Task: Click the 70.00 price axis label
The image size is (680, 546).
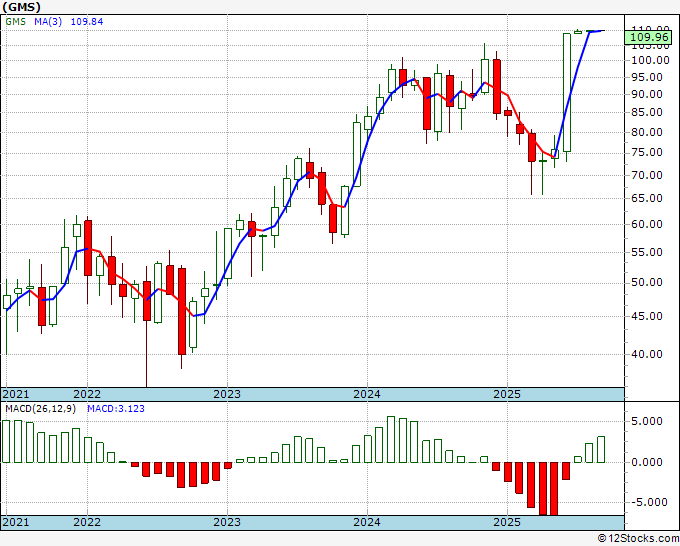Action: (647, 175)
